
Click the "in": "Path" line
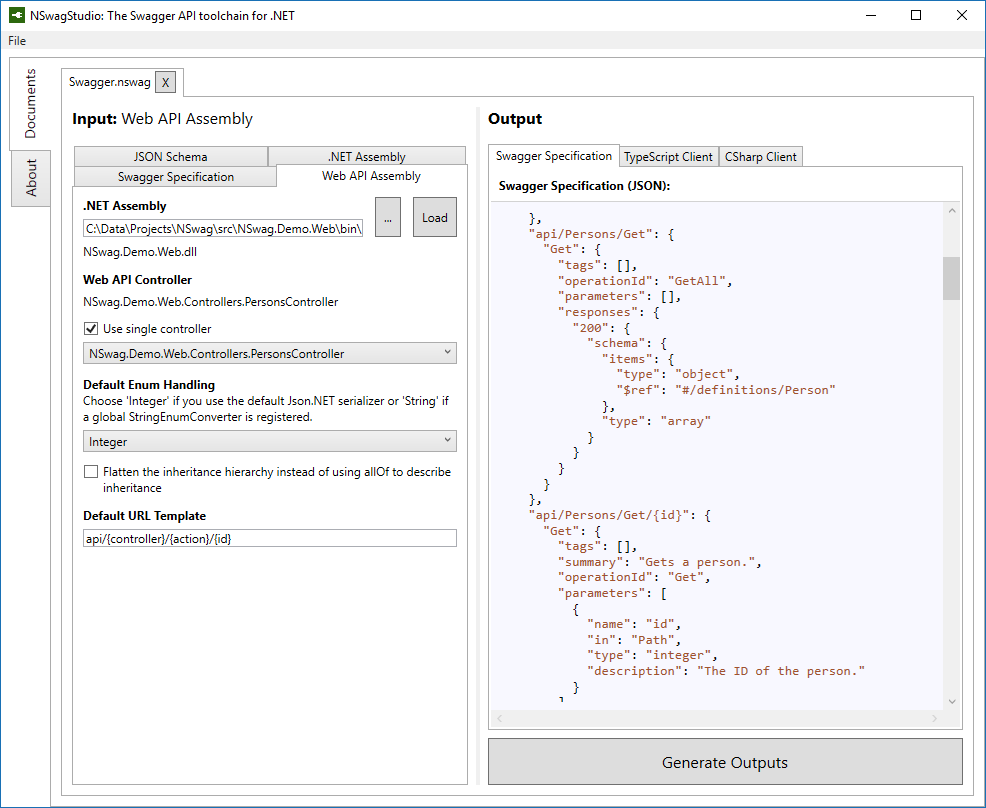click(x=634, y=640)
